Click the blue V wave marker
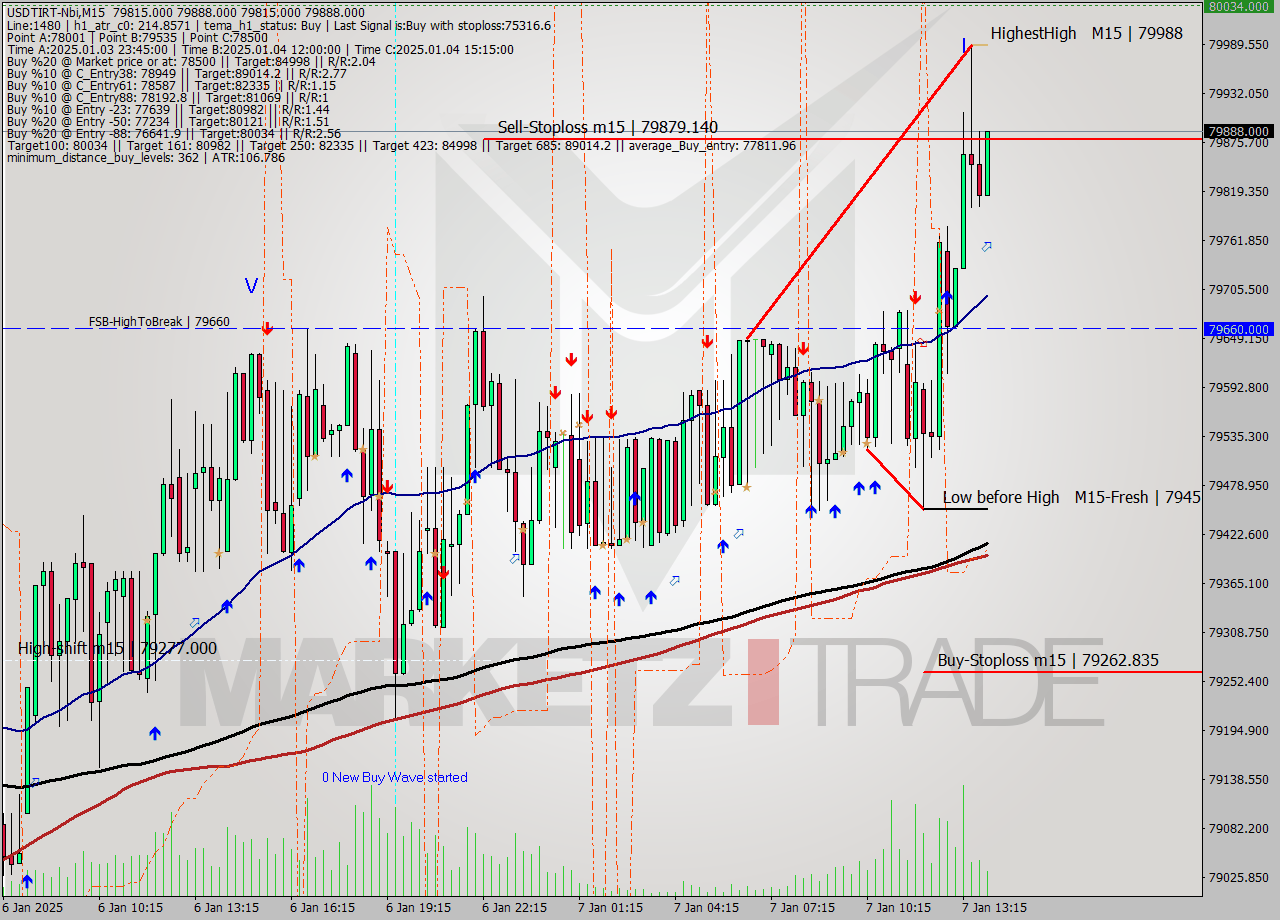Screen dimensions: 1280x920 point(251,286)
